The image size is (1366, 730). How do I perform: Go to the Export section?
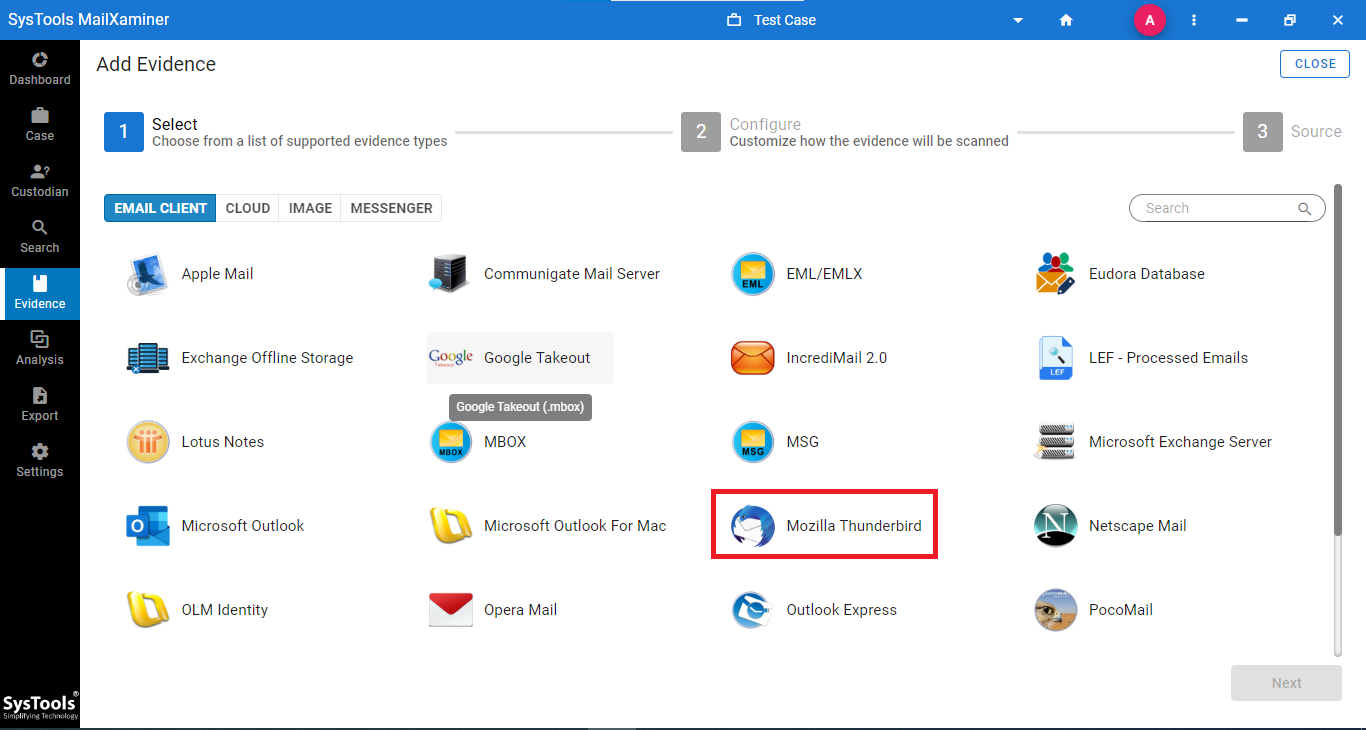point(40,405)
